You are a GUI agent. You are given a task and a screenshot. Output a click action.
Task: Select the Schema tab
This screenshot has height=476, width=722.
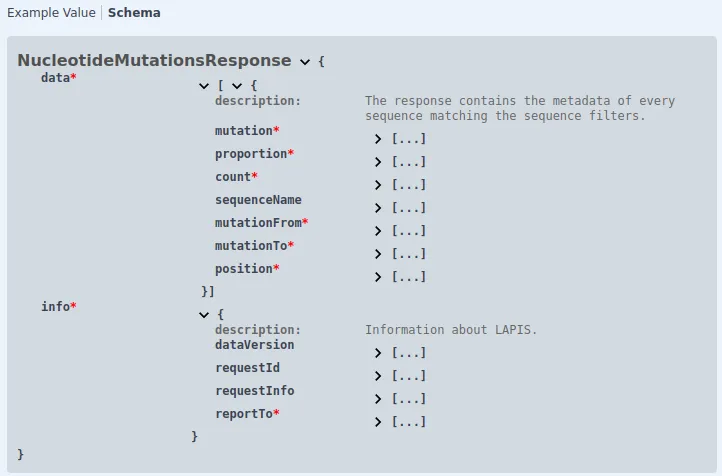[x=134, y=13]
